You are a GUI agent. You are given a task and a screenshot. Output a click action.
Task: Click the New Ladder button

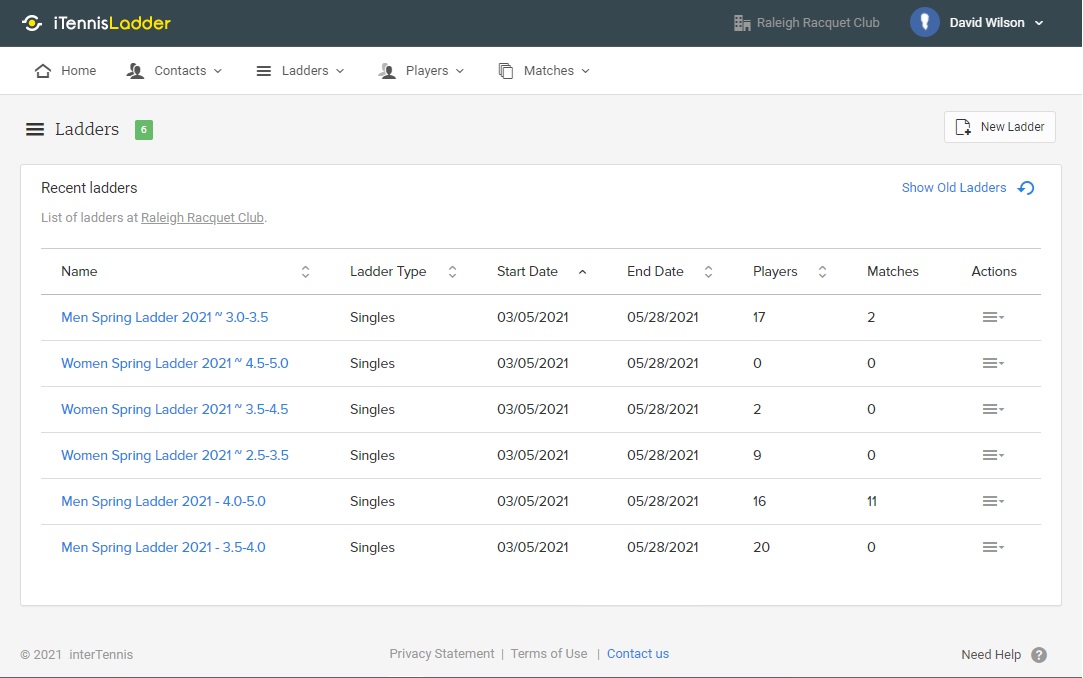click(999, 127)
